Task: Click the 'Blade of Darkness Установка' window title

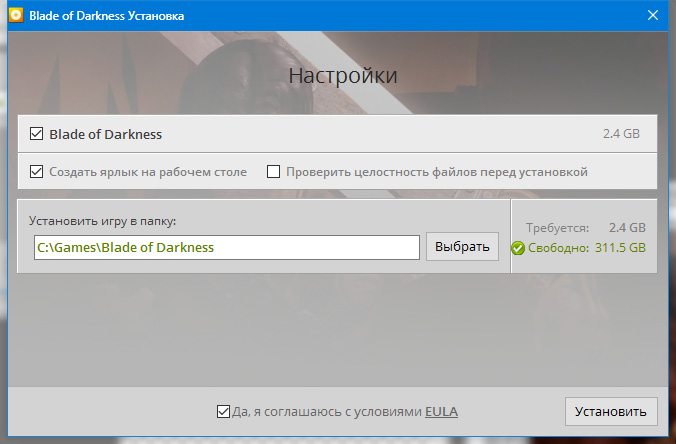Action: tap(106, 16)
